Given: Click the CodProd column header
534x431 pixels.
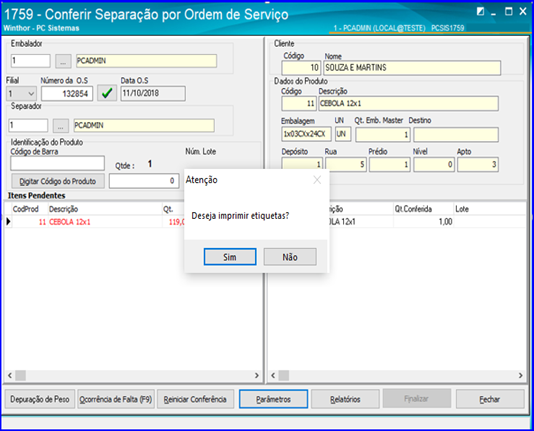Looking at the screenshot, I should [26, 209].
